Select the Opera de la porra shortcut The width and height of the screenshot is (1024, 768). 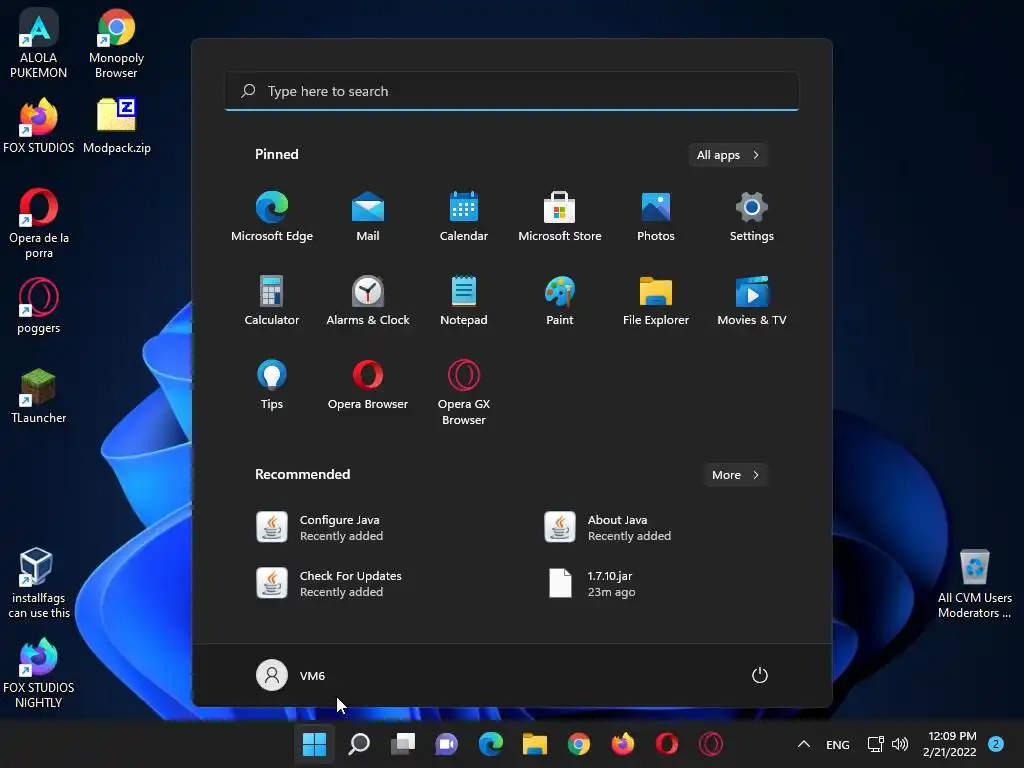39,223
